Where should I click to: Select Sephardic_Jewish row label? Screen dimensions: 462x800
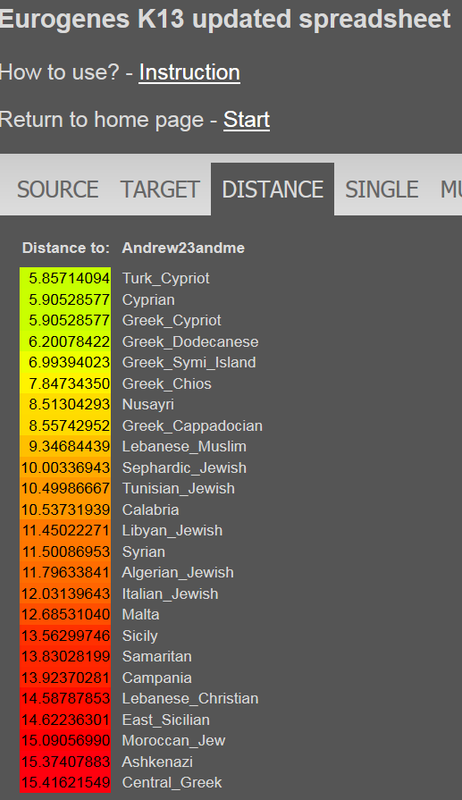point(184,467)
